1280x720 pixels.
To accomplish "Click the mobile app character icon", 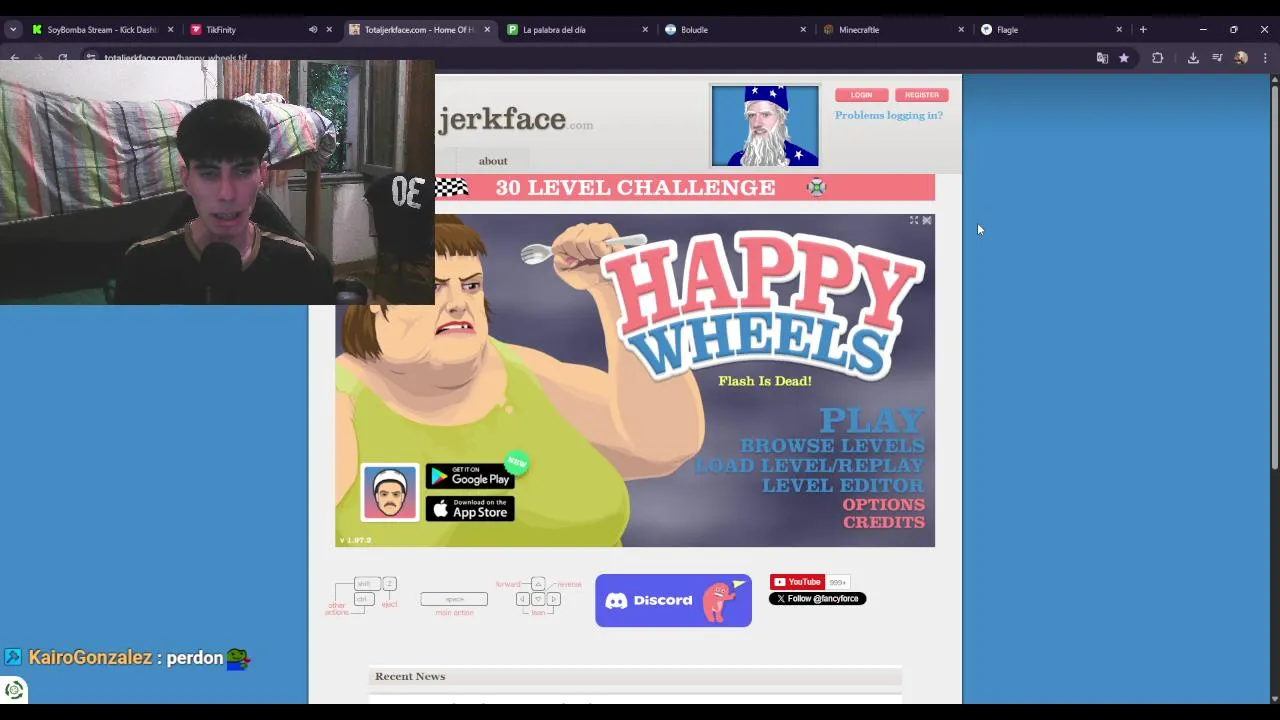I will [x=390, y=492].
